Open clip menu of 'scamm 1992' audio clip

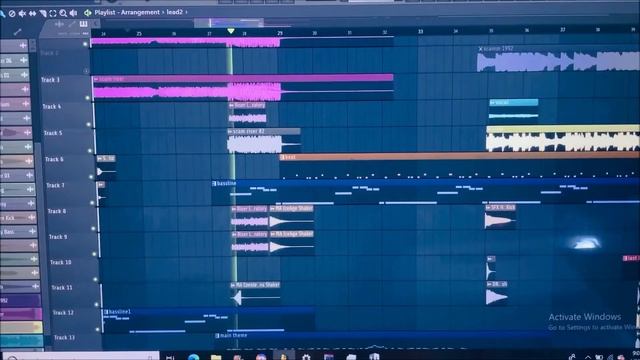(x=480, y=49)
